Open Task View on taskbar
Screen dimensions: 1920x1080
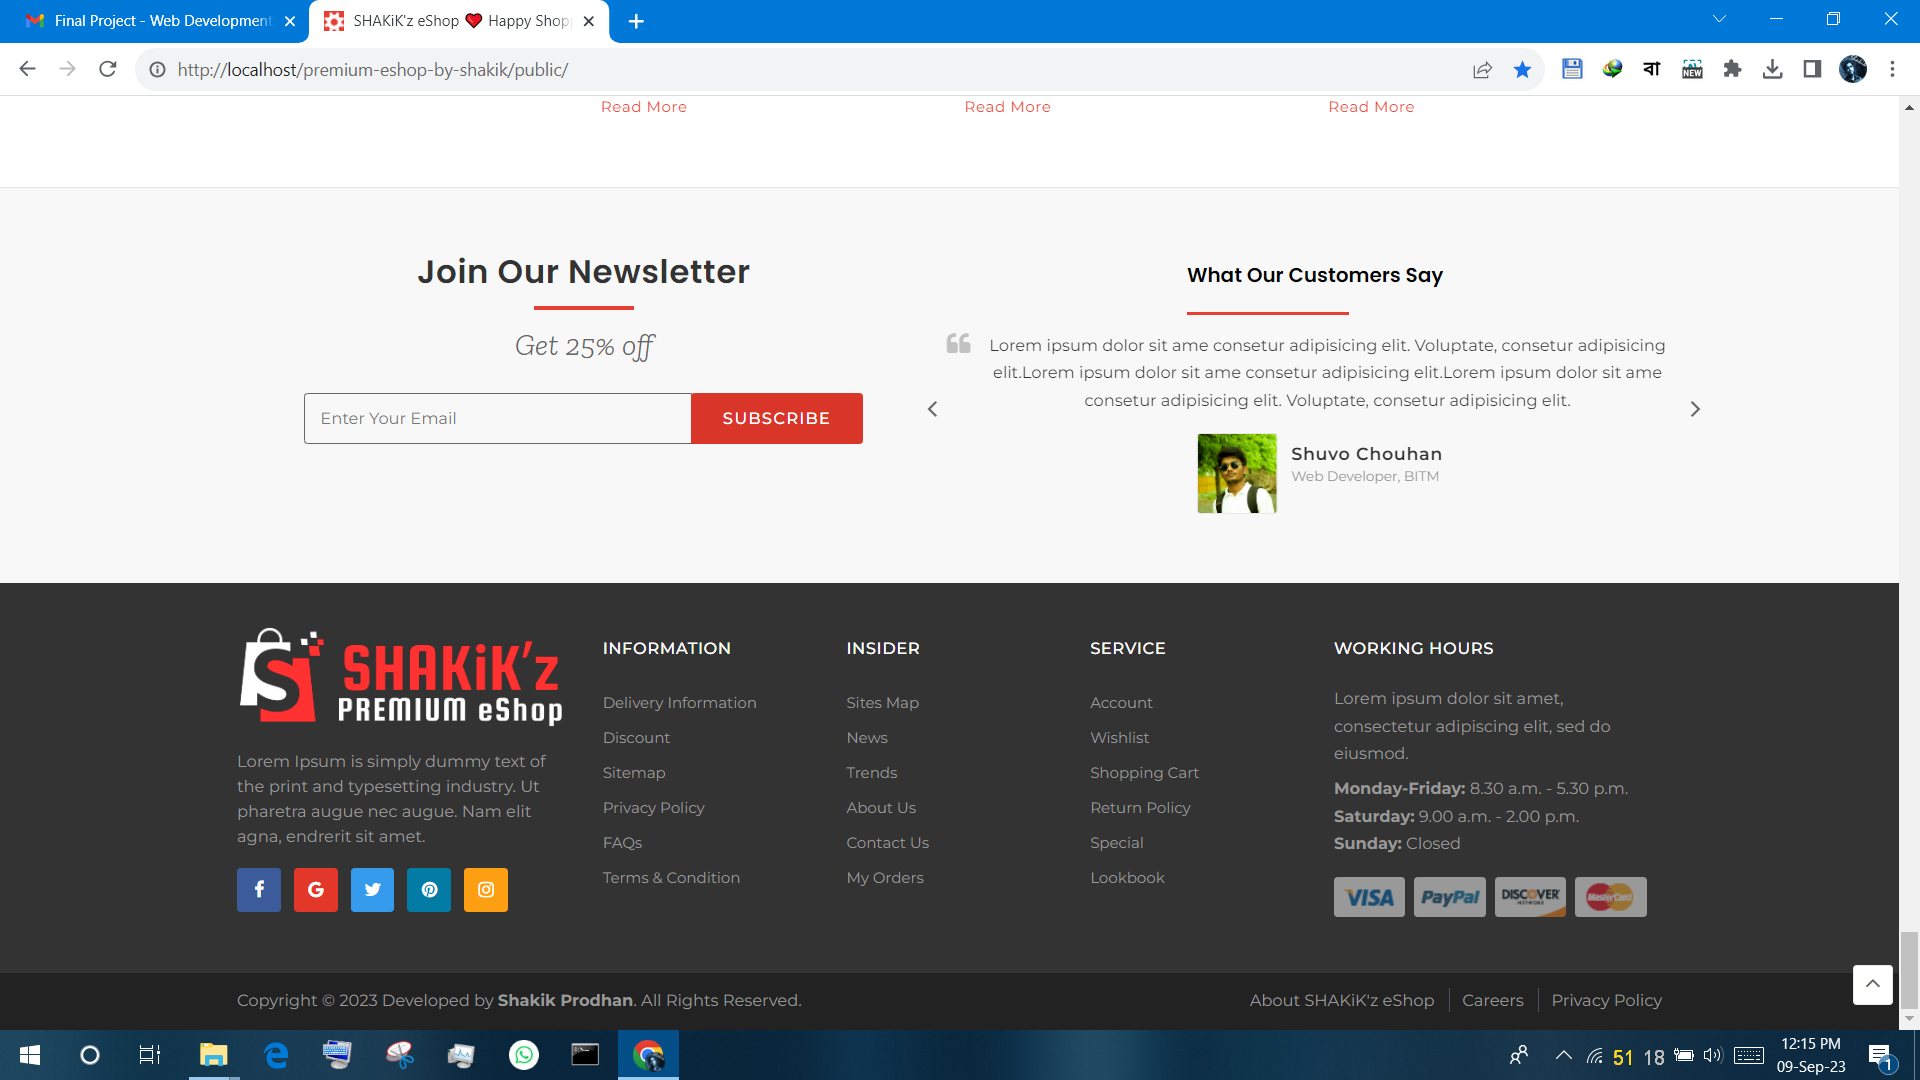point(150,1055)
